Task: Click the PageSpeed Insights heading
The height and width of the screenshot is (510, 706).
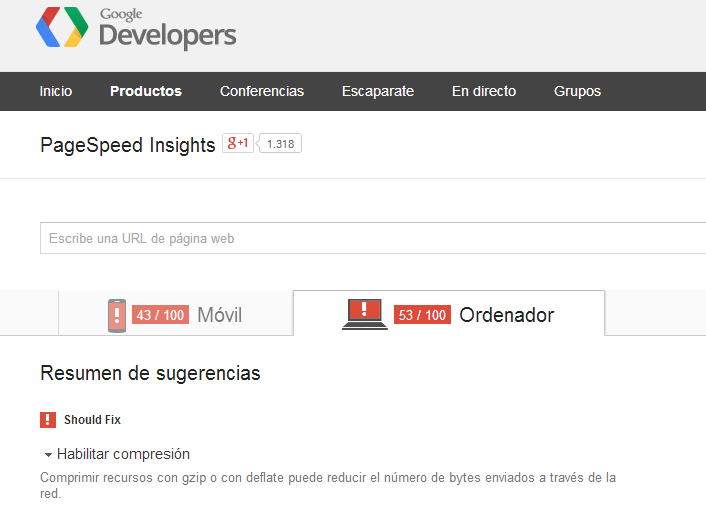Action: click(x=128, y=145)
